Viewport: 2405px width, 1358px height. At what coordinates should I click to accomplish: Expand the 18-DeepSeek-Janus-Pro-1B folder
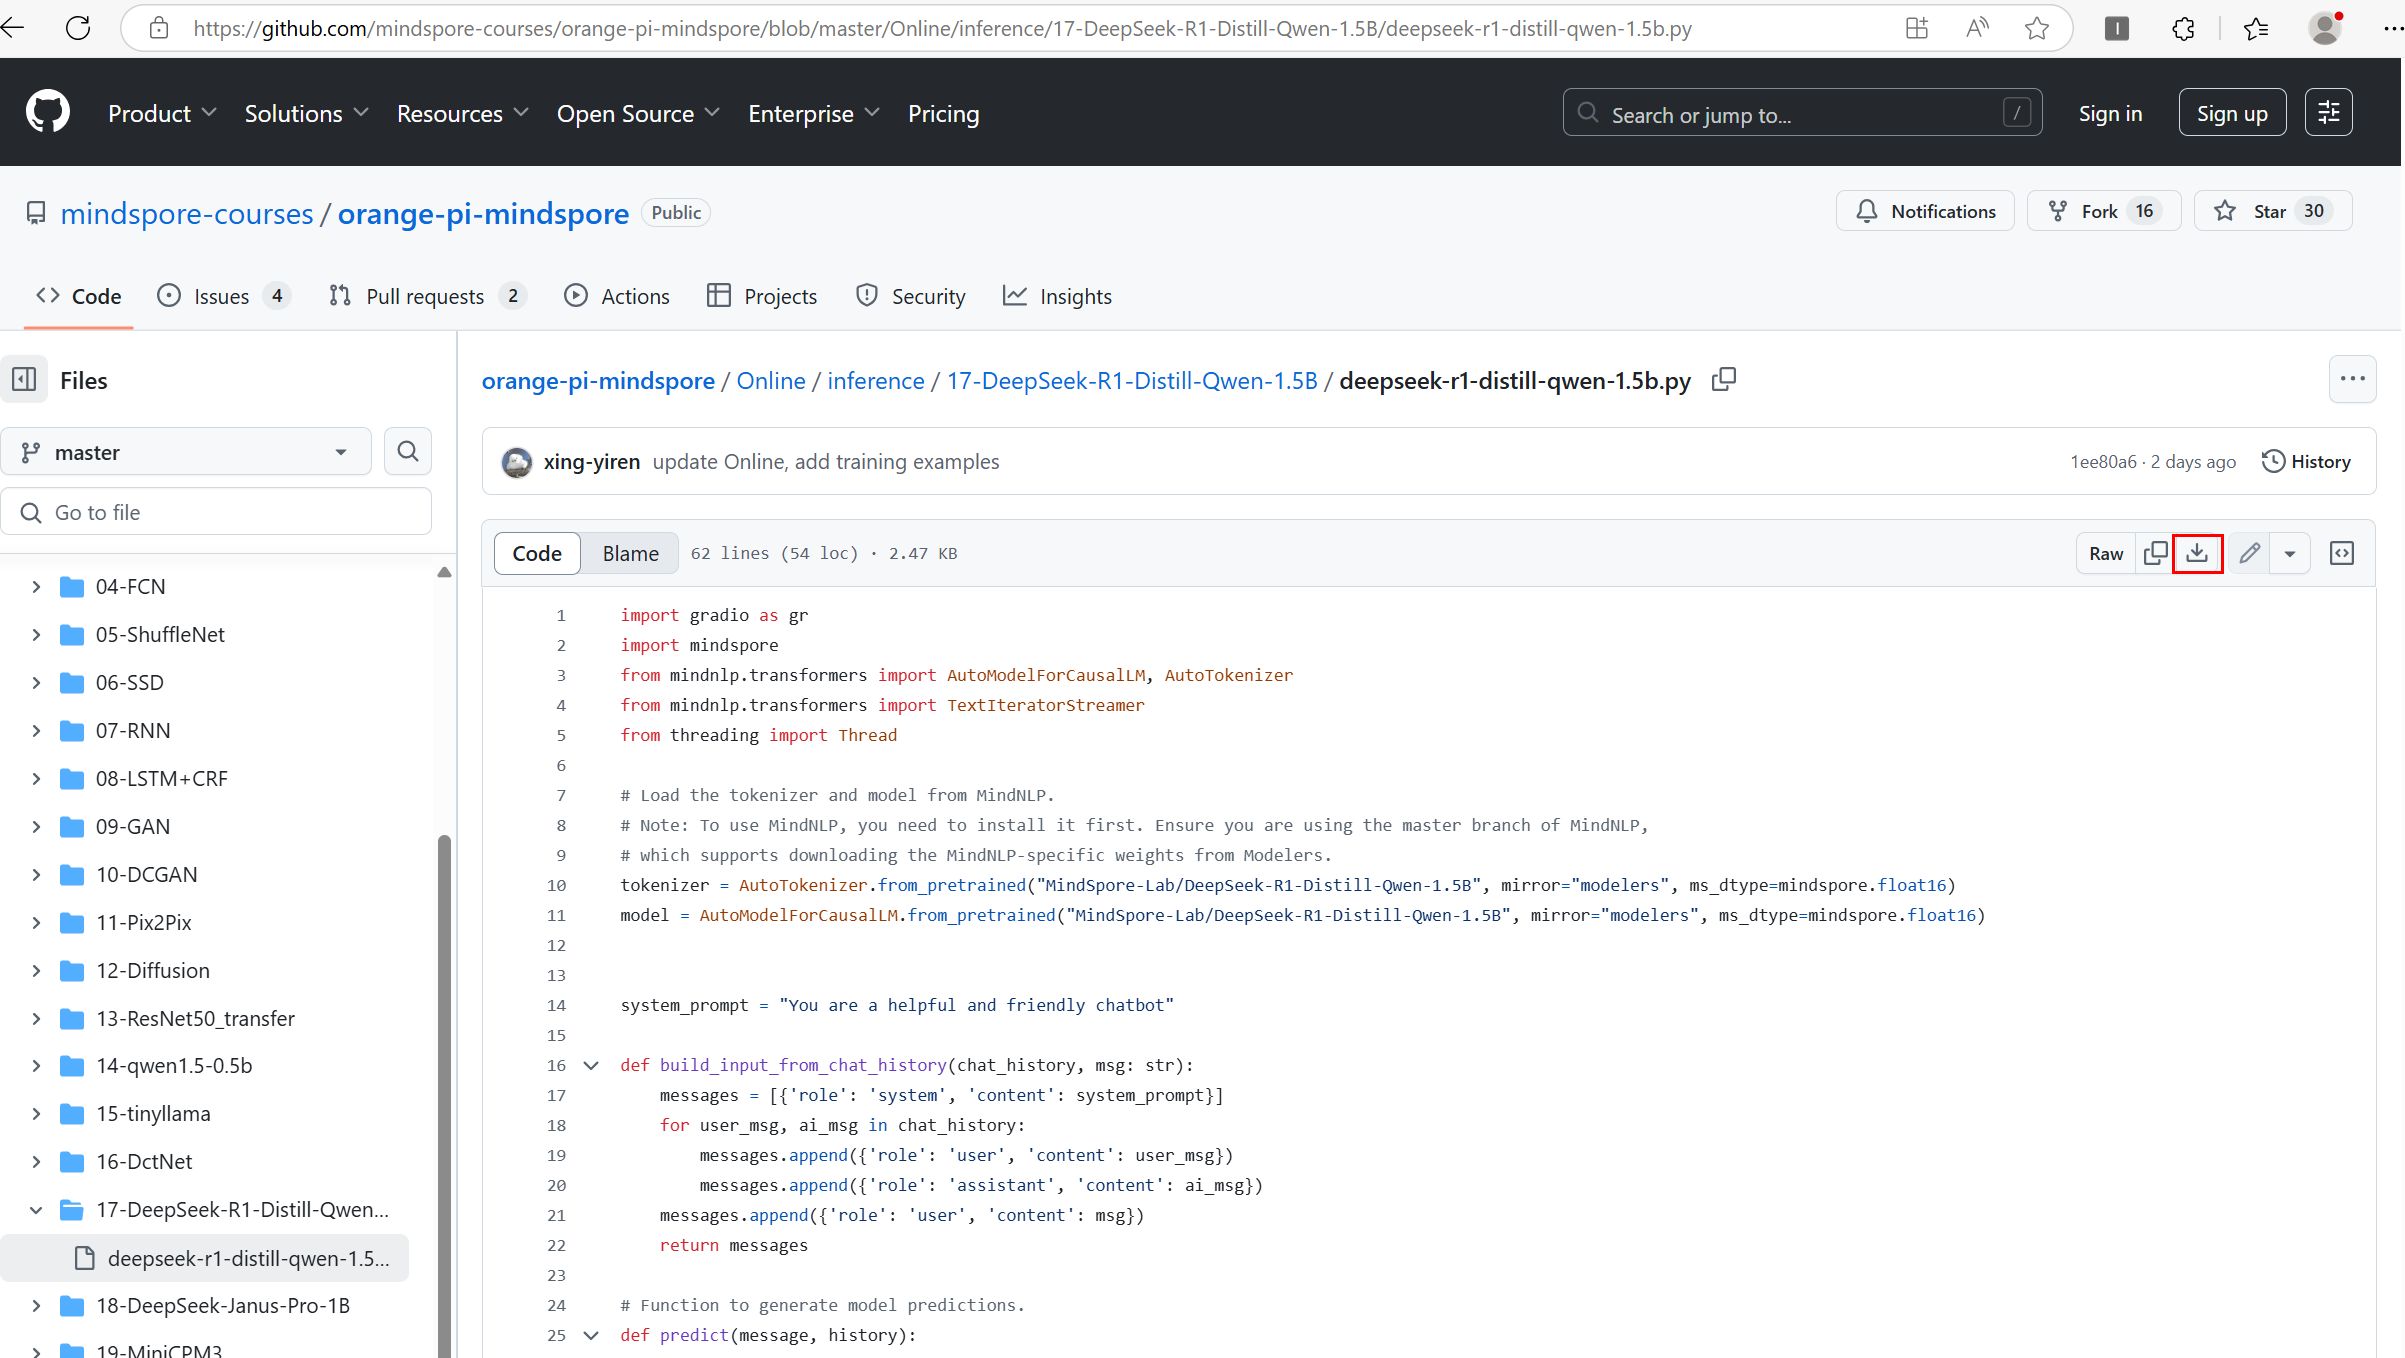[x=36, y=1306]
